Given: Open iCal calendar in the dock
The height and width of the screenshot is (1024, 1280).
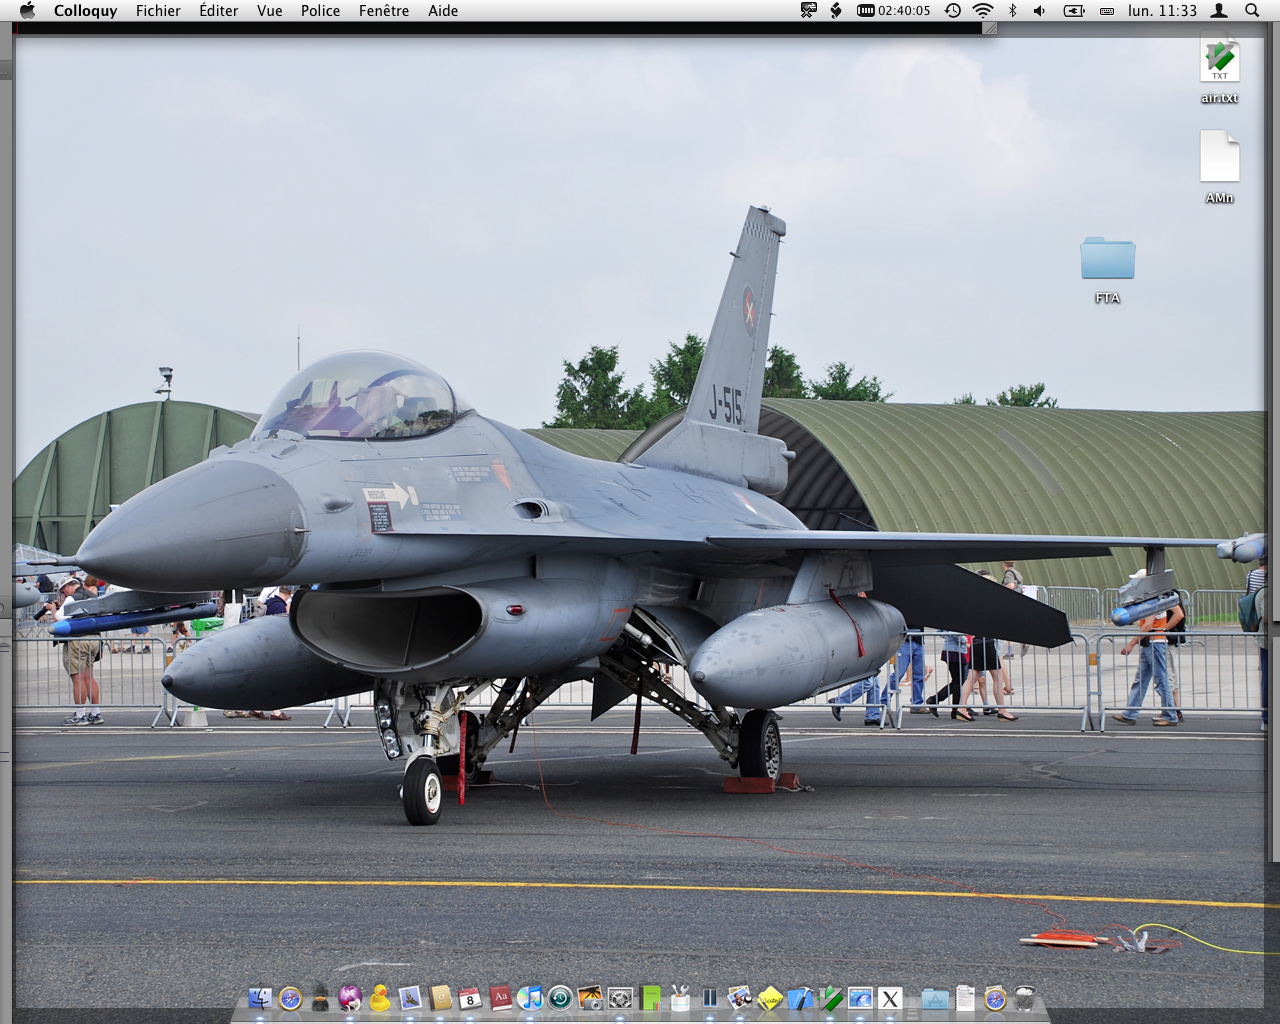Looking at the screenshot, I should (x=470, y=997).
